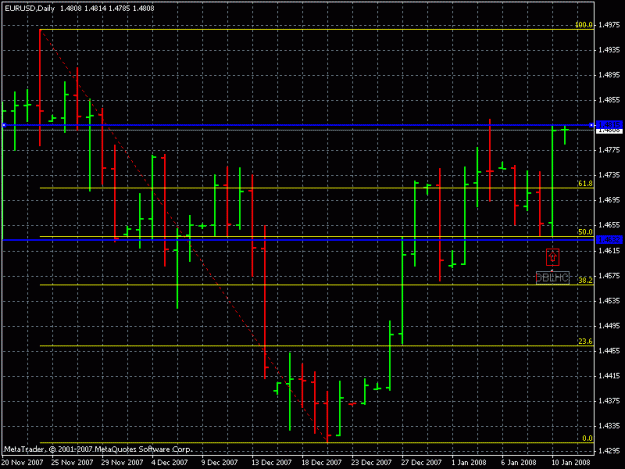The height and width of the screenshot is (469, 625).
Task: Grab the left handle of the upper blue line
Action: coord(4,125)
